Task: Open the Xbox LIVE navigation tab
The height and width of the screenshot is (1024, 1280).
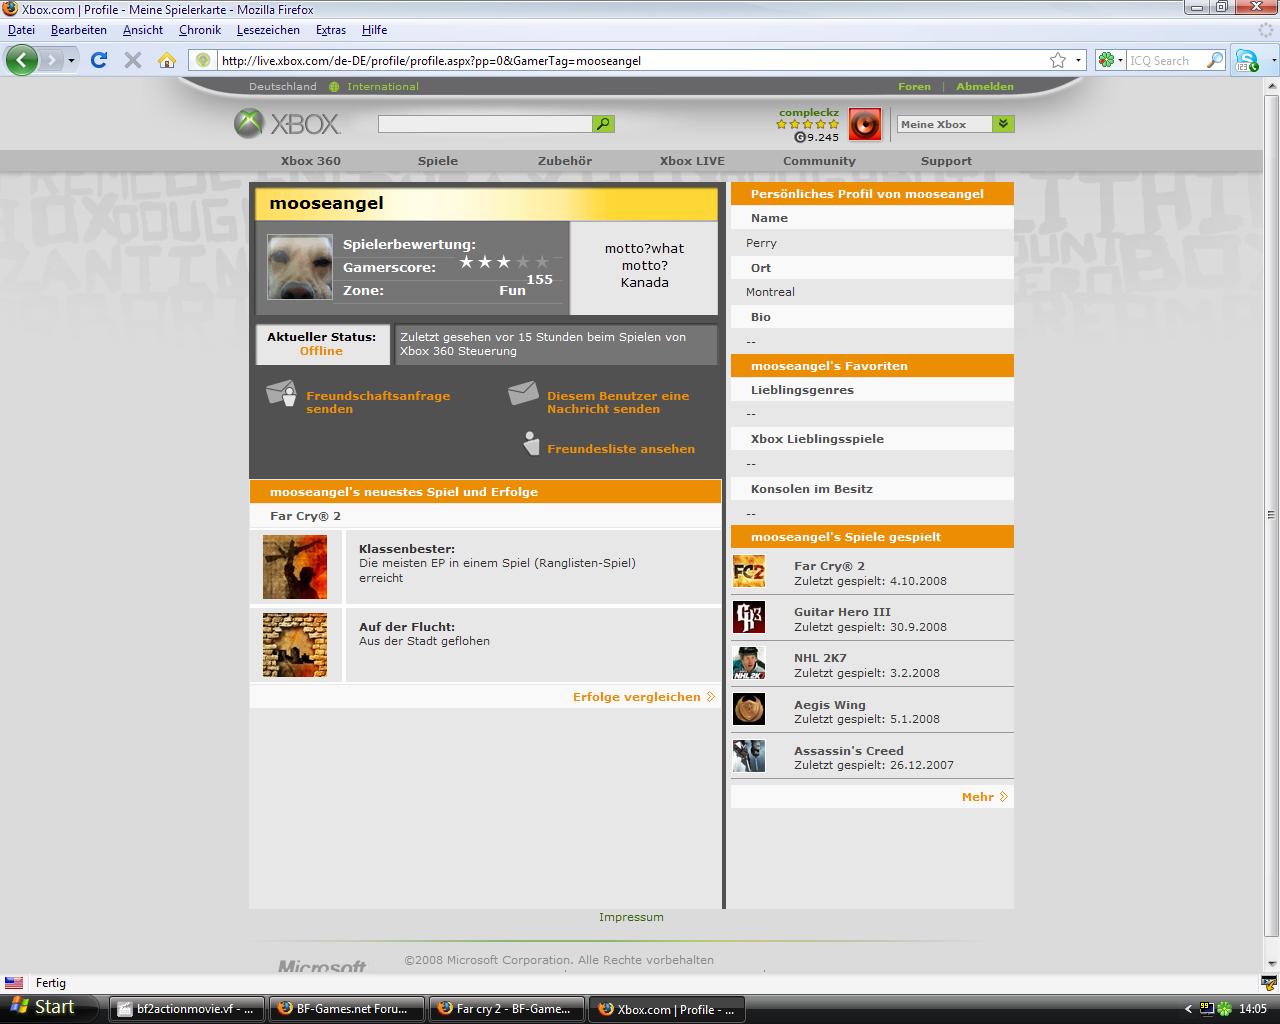Action: (692, 161)
